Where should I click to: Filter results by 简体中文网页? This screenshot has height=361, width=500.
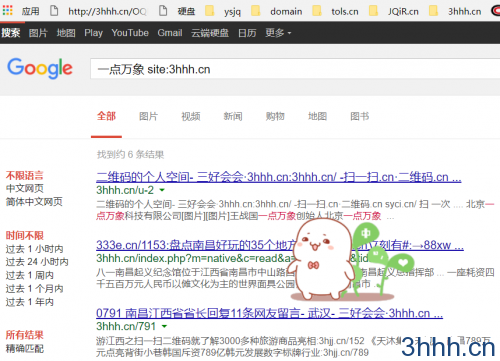pyautogui.click(x=34, y=202)
